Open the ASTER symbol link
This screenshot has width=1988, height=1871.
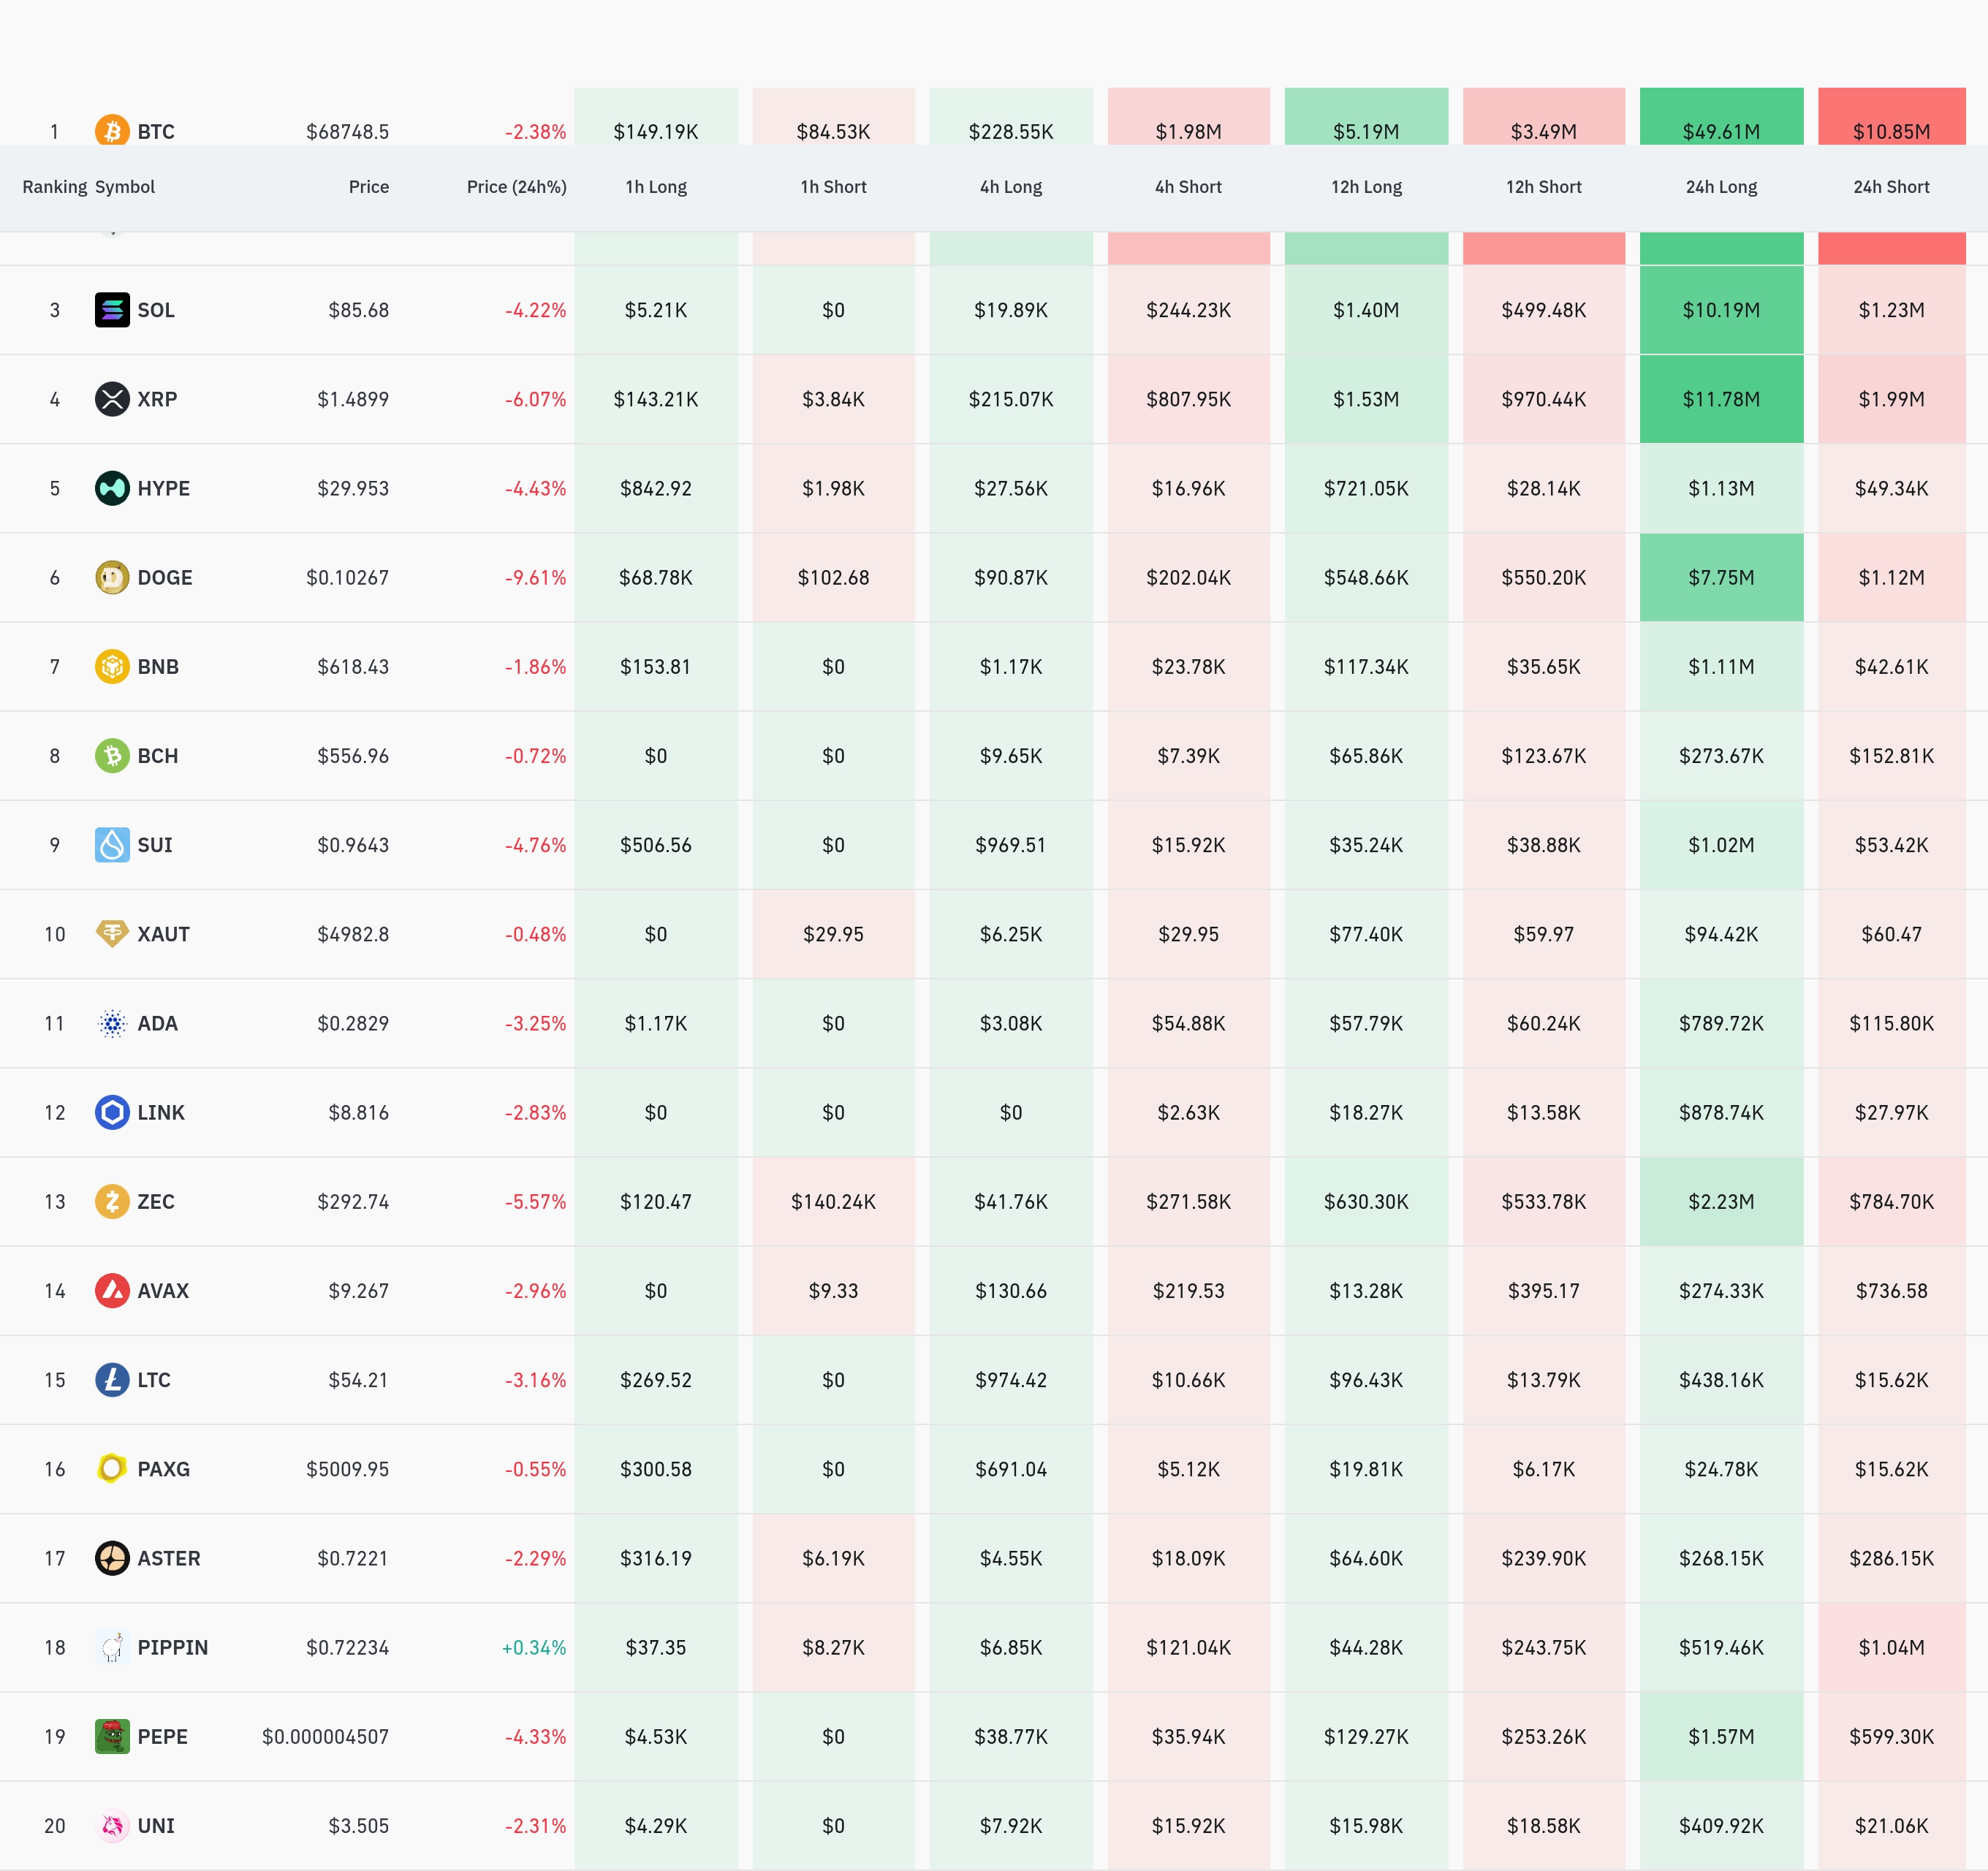[x=169, y=1558]
